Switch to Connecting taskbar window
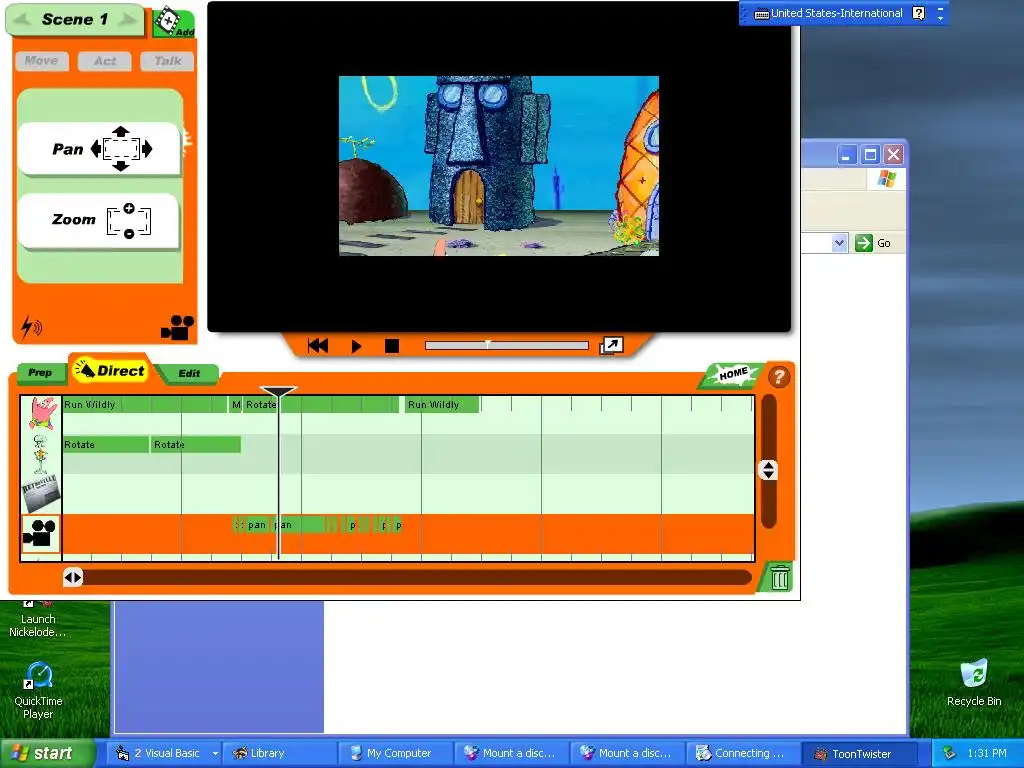Image resolution: width=1024 pixels, height=768 pixels. pyautogui.click(x=744, y=754)
